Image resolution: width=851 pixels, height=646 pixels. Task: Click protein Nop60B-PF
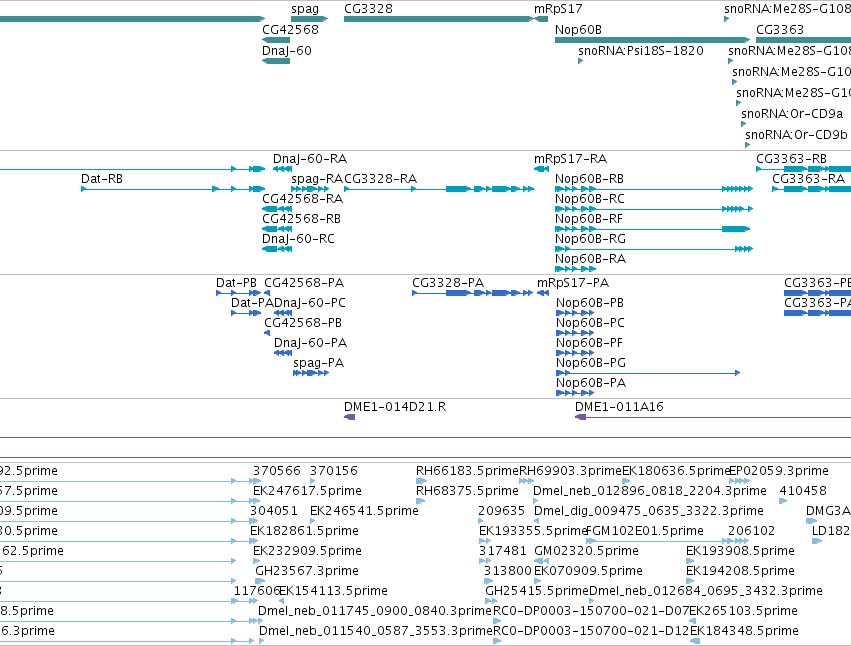(589, 343)
